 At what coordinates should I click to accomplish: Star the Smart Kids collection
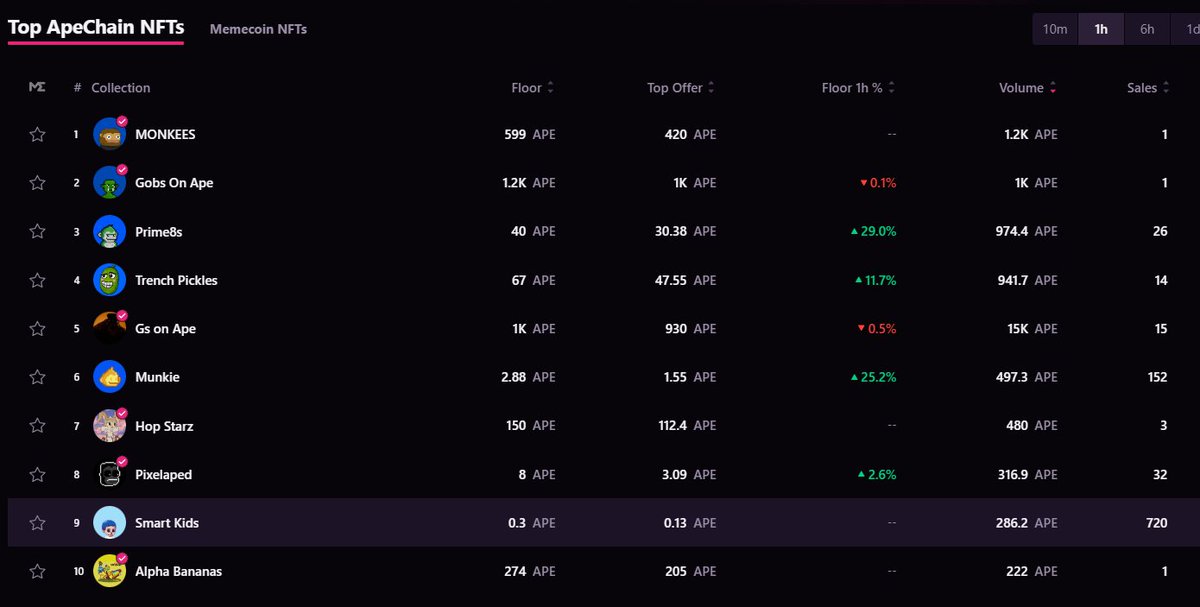pyautogui.click(x=37, y=523)
